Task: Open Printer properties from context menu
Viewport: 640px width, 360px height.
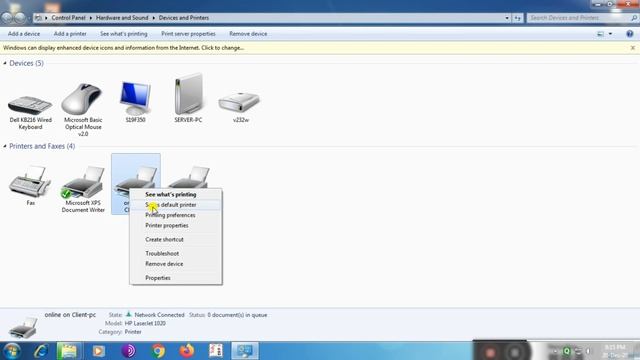Action: (x=176, y=225)
